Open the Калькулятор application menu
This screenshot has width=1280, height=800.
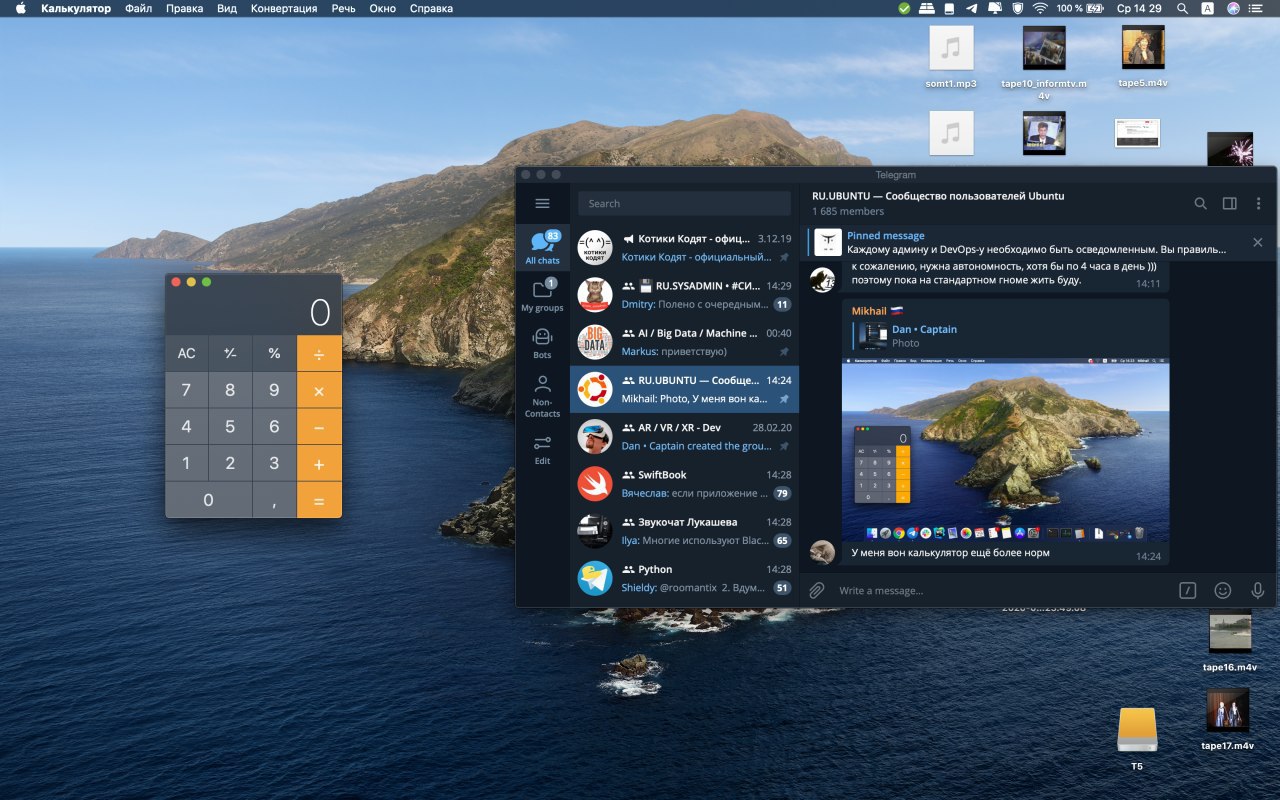pyautogui.click(x=76, y=8)
